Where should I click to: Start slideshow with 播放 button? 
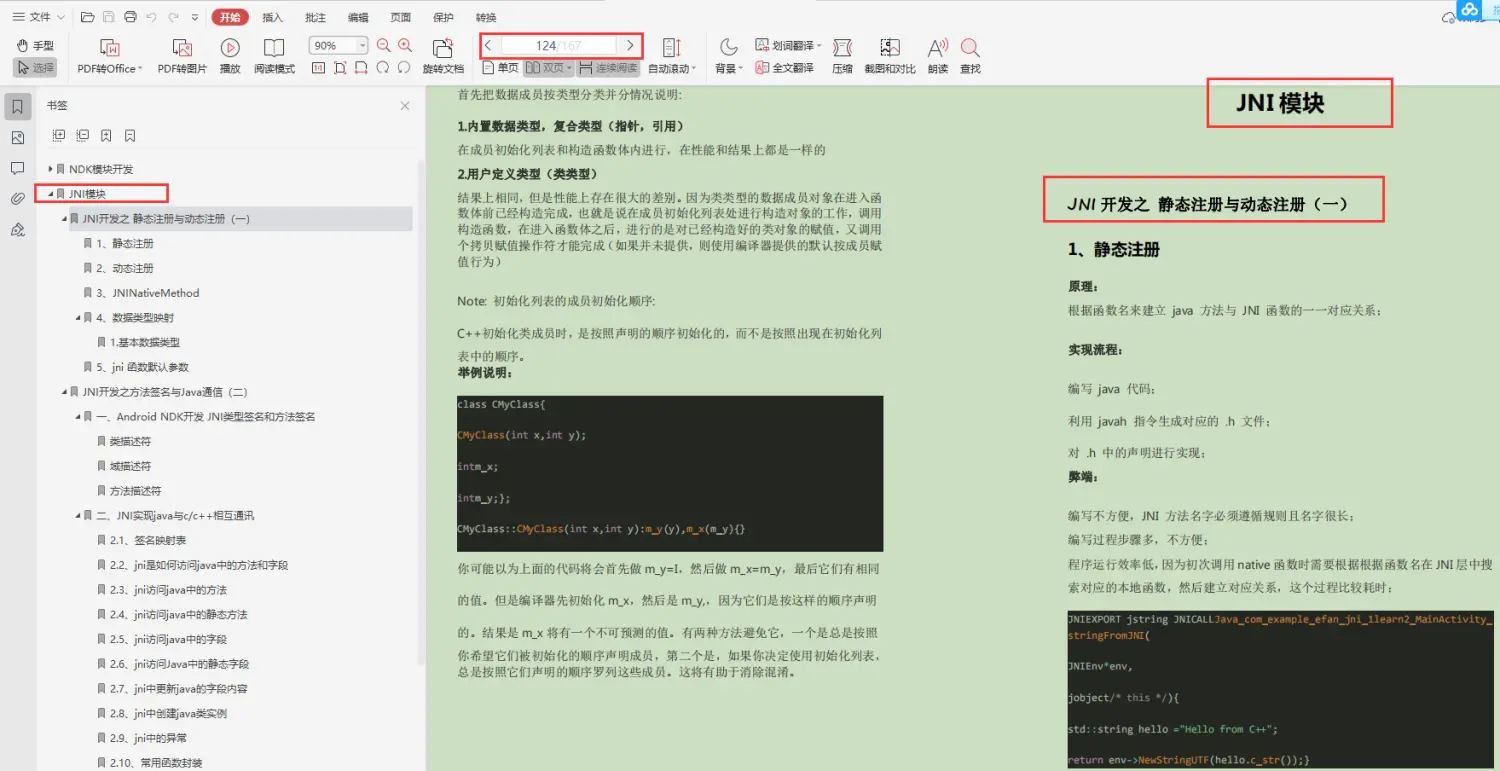click(230, 57)
